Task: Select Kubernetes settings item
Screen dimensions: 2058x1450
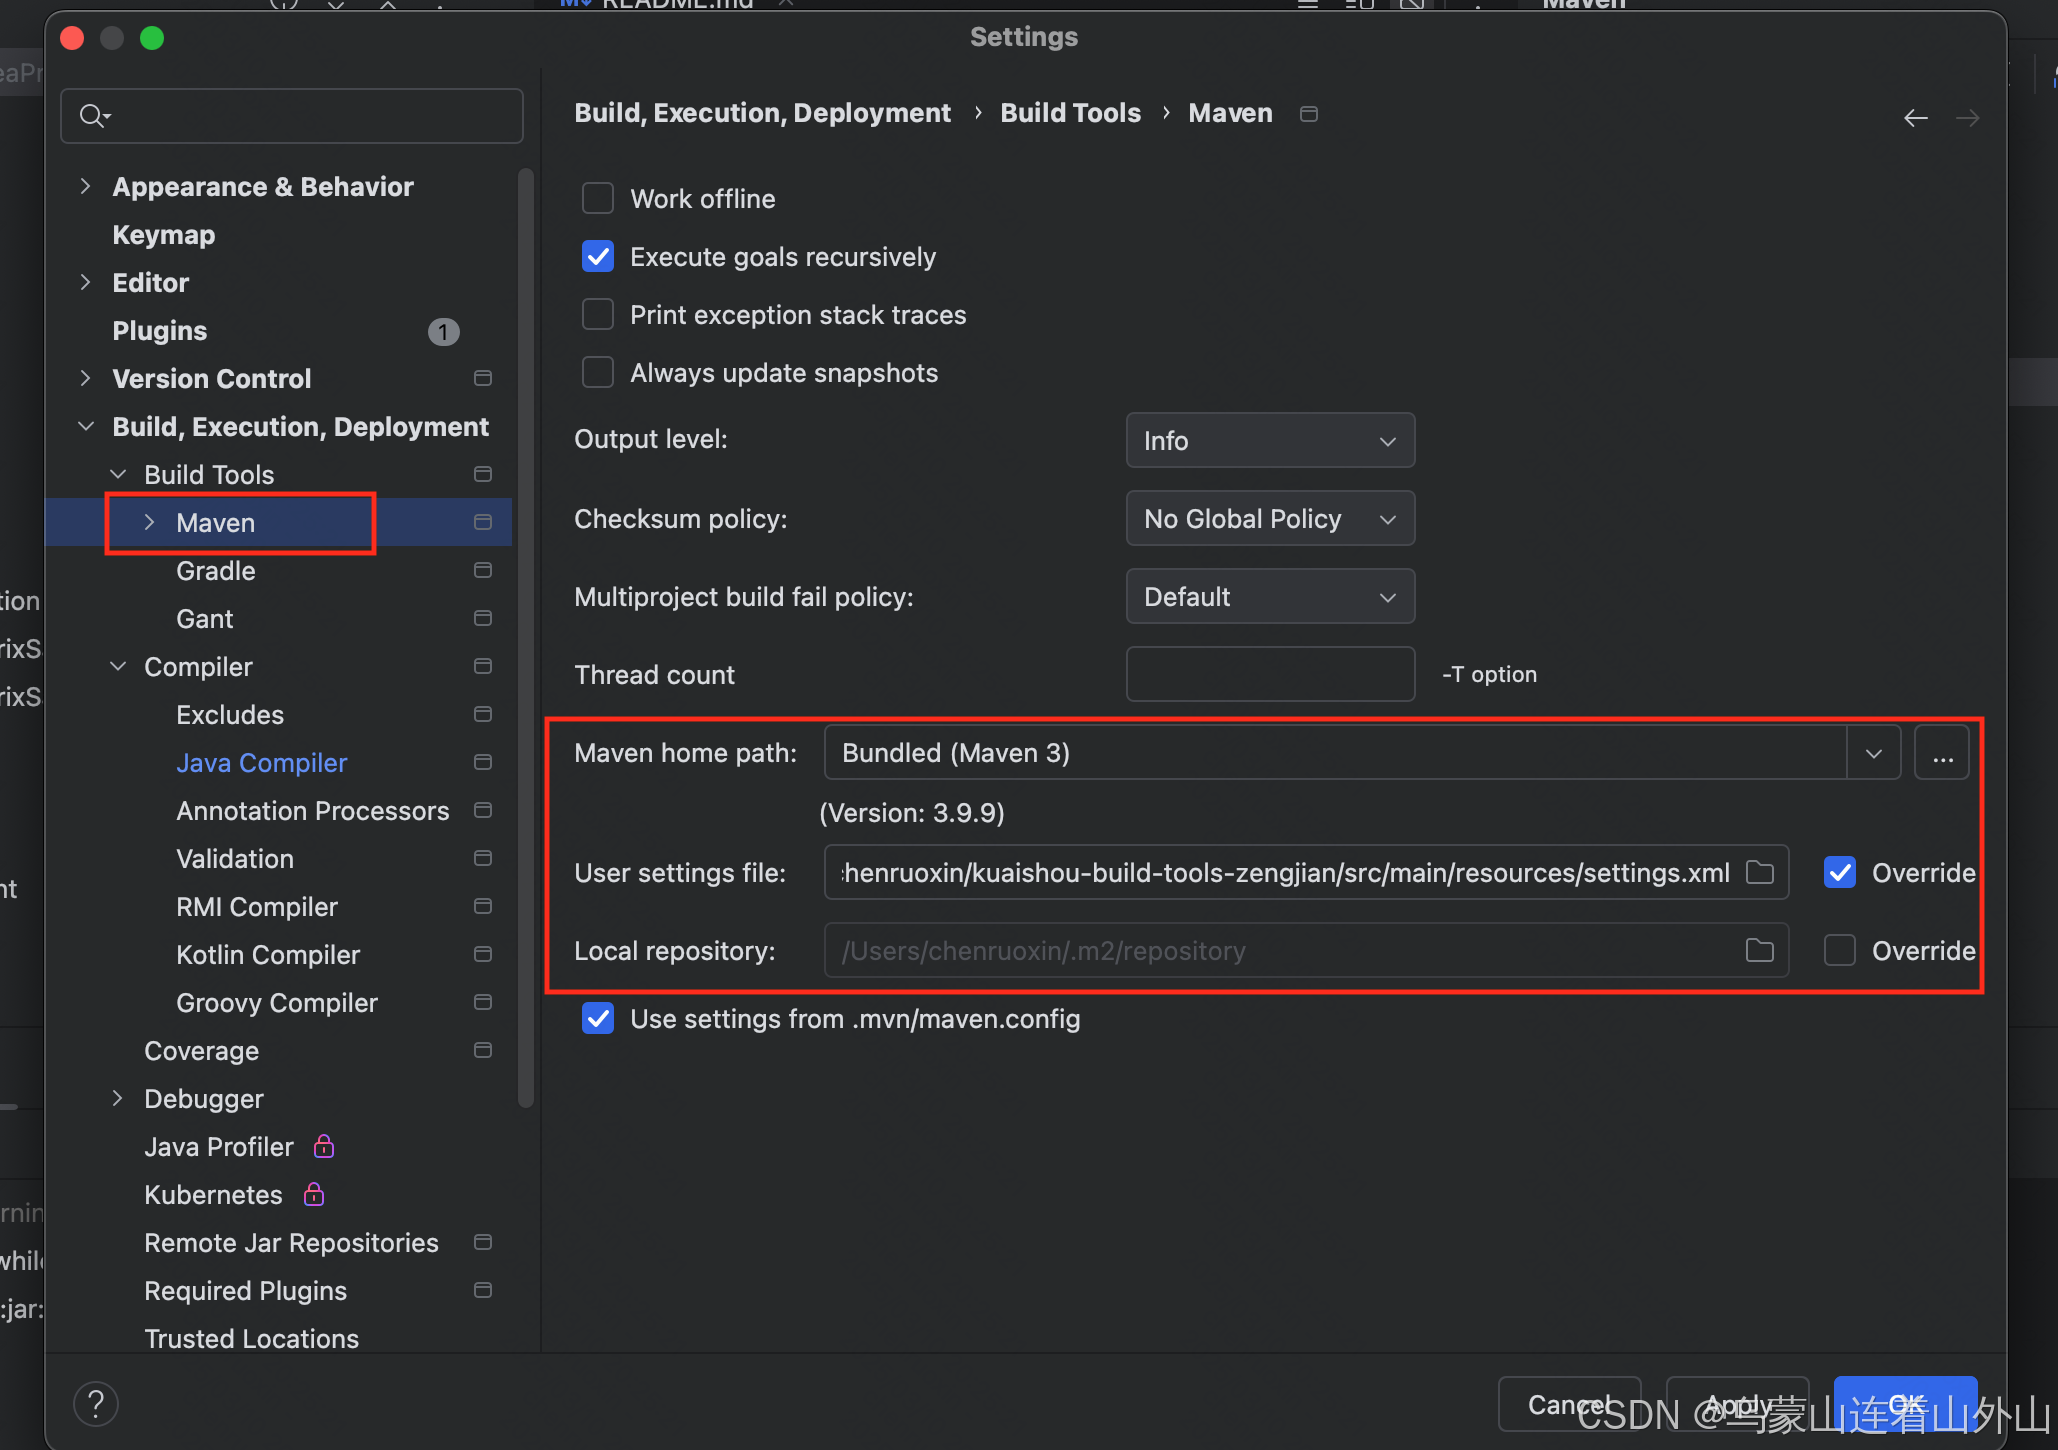Action: coord(213,1195)
